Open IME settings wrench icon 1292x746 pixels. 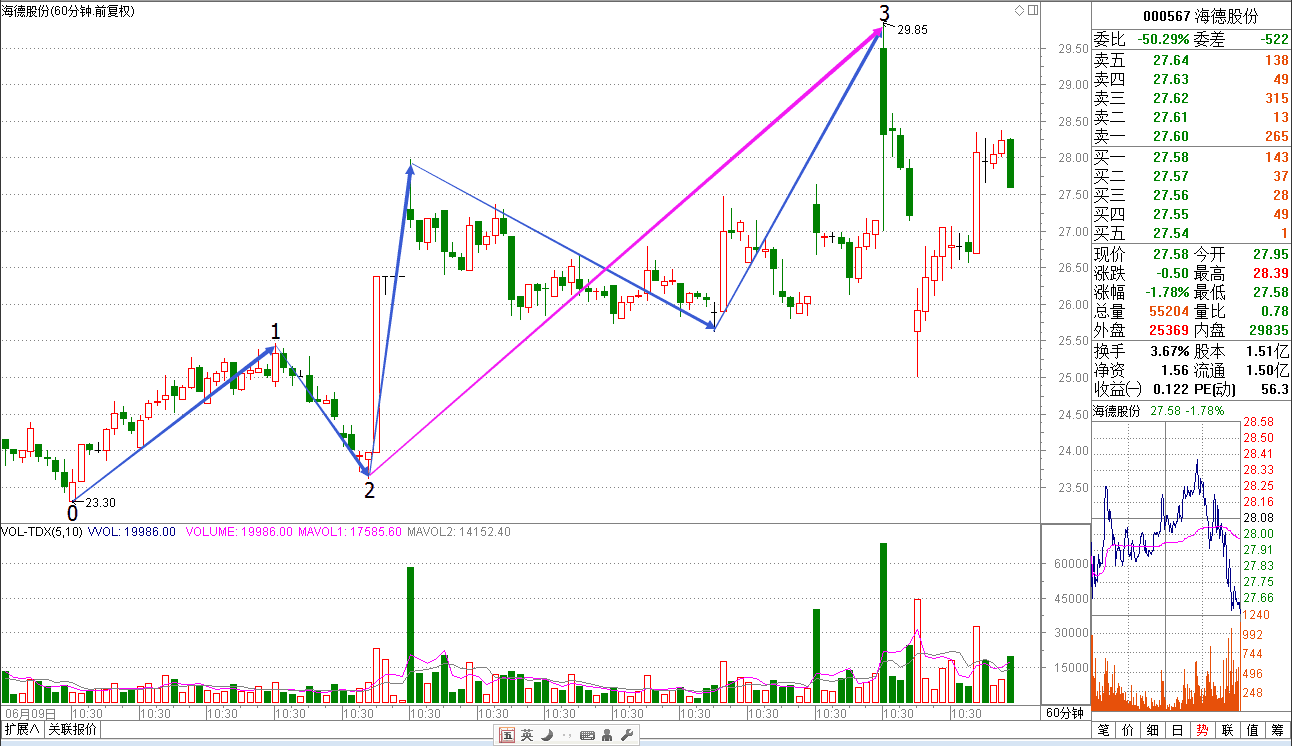coord(628,736)
